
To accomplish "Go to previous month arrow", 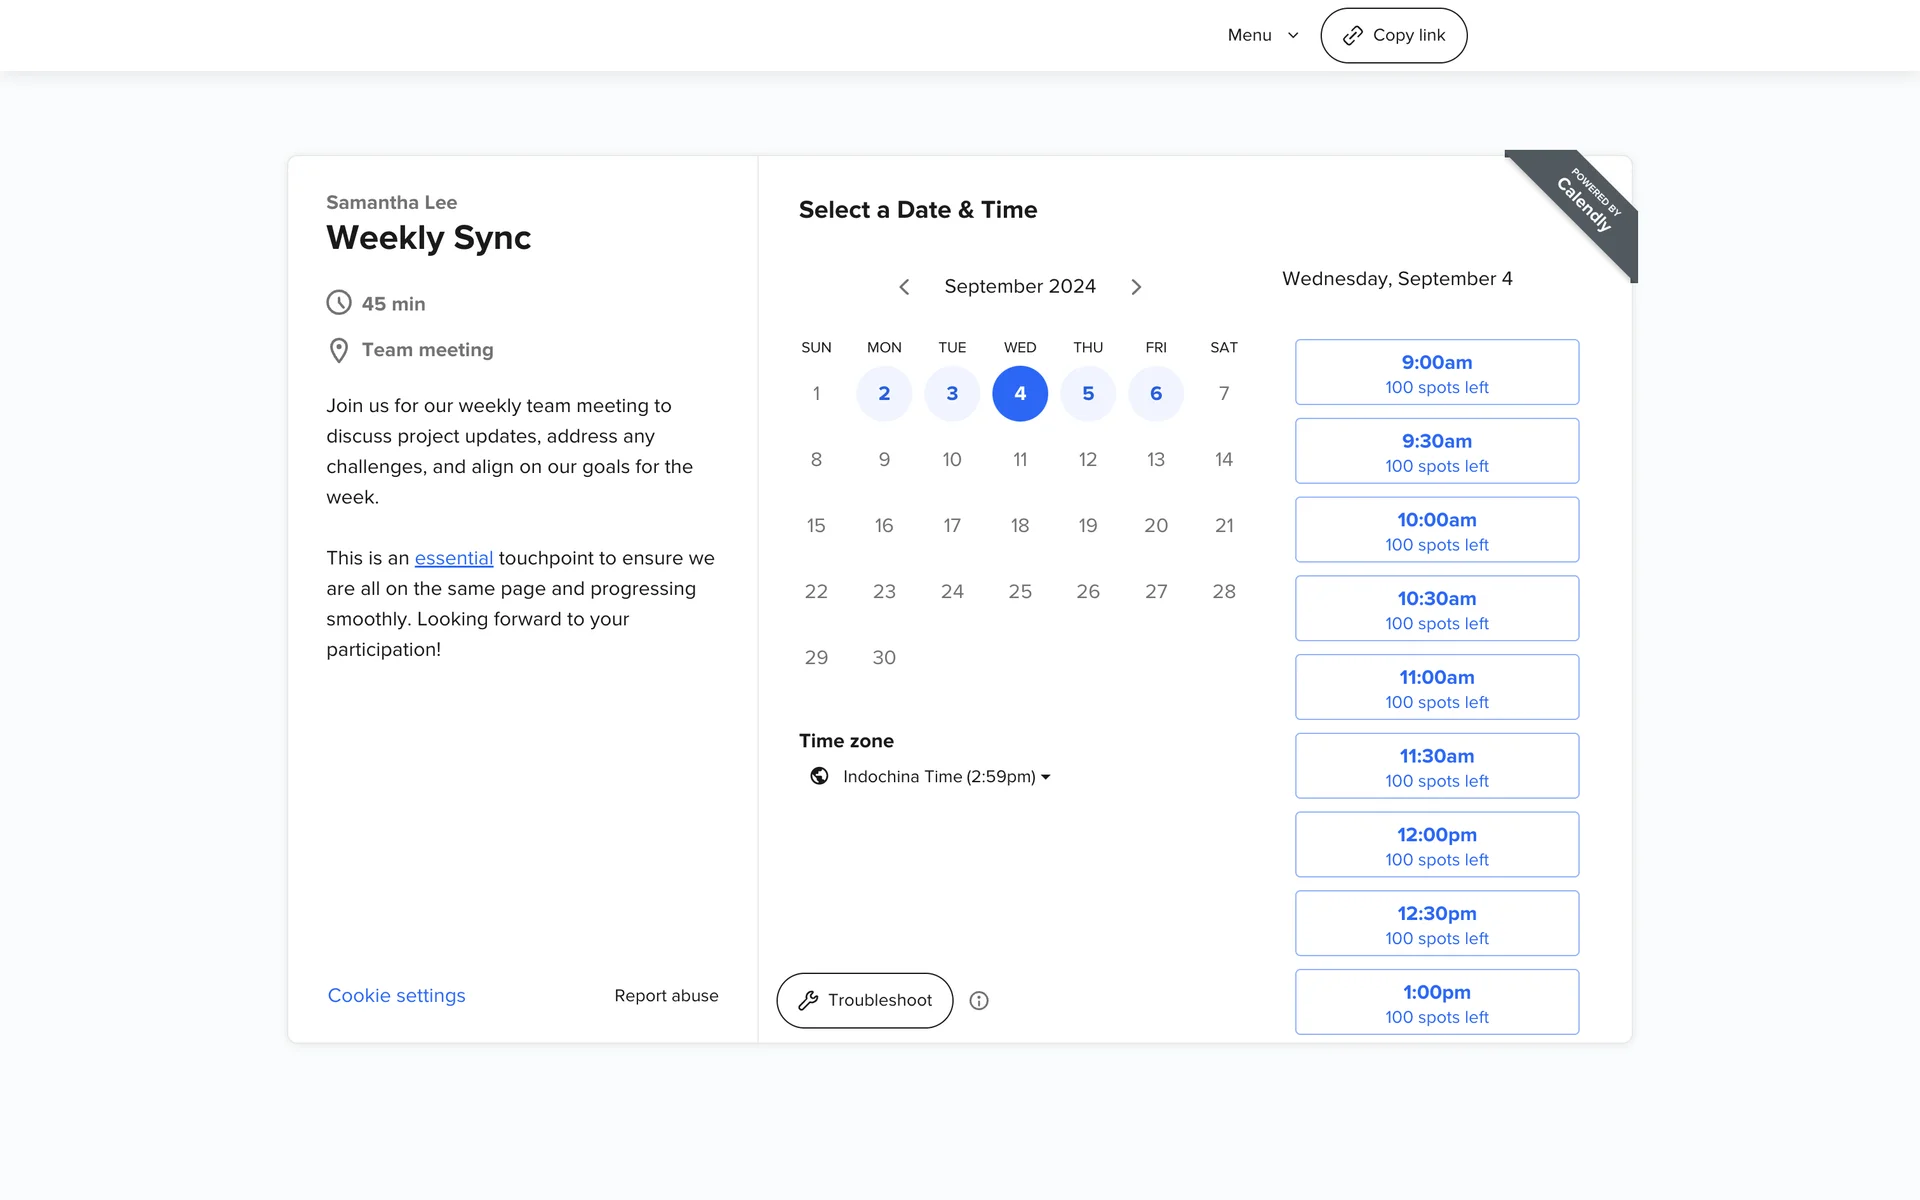I will coord(904,287).
